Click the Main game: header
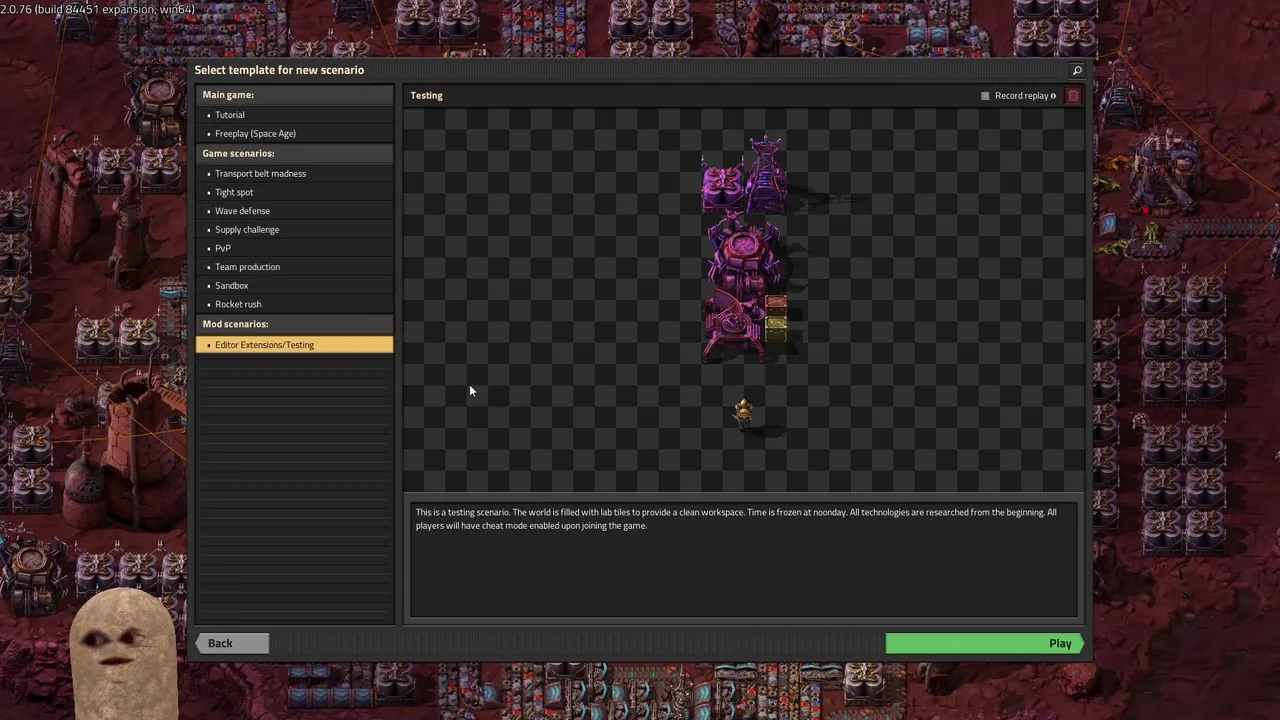Image resolution: width=1280 pixels, height=720 pixels. tap(295, 95)
